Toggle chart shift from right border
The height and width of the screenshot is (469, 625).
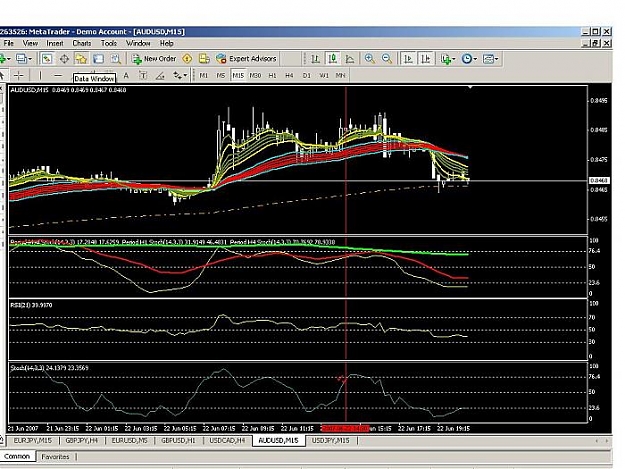(x=426, y=59)
